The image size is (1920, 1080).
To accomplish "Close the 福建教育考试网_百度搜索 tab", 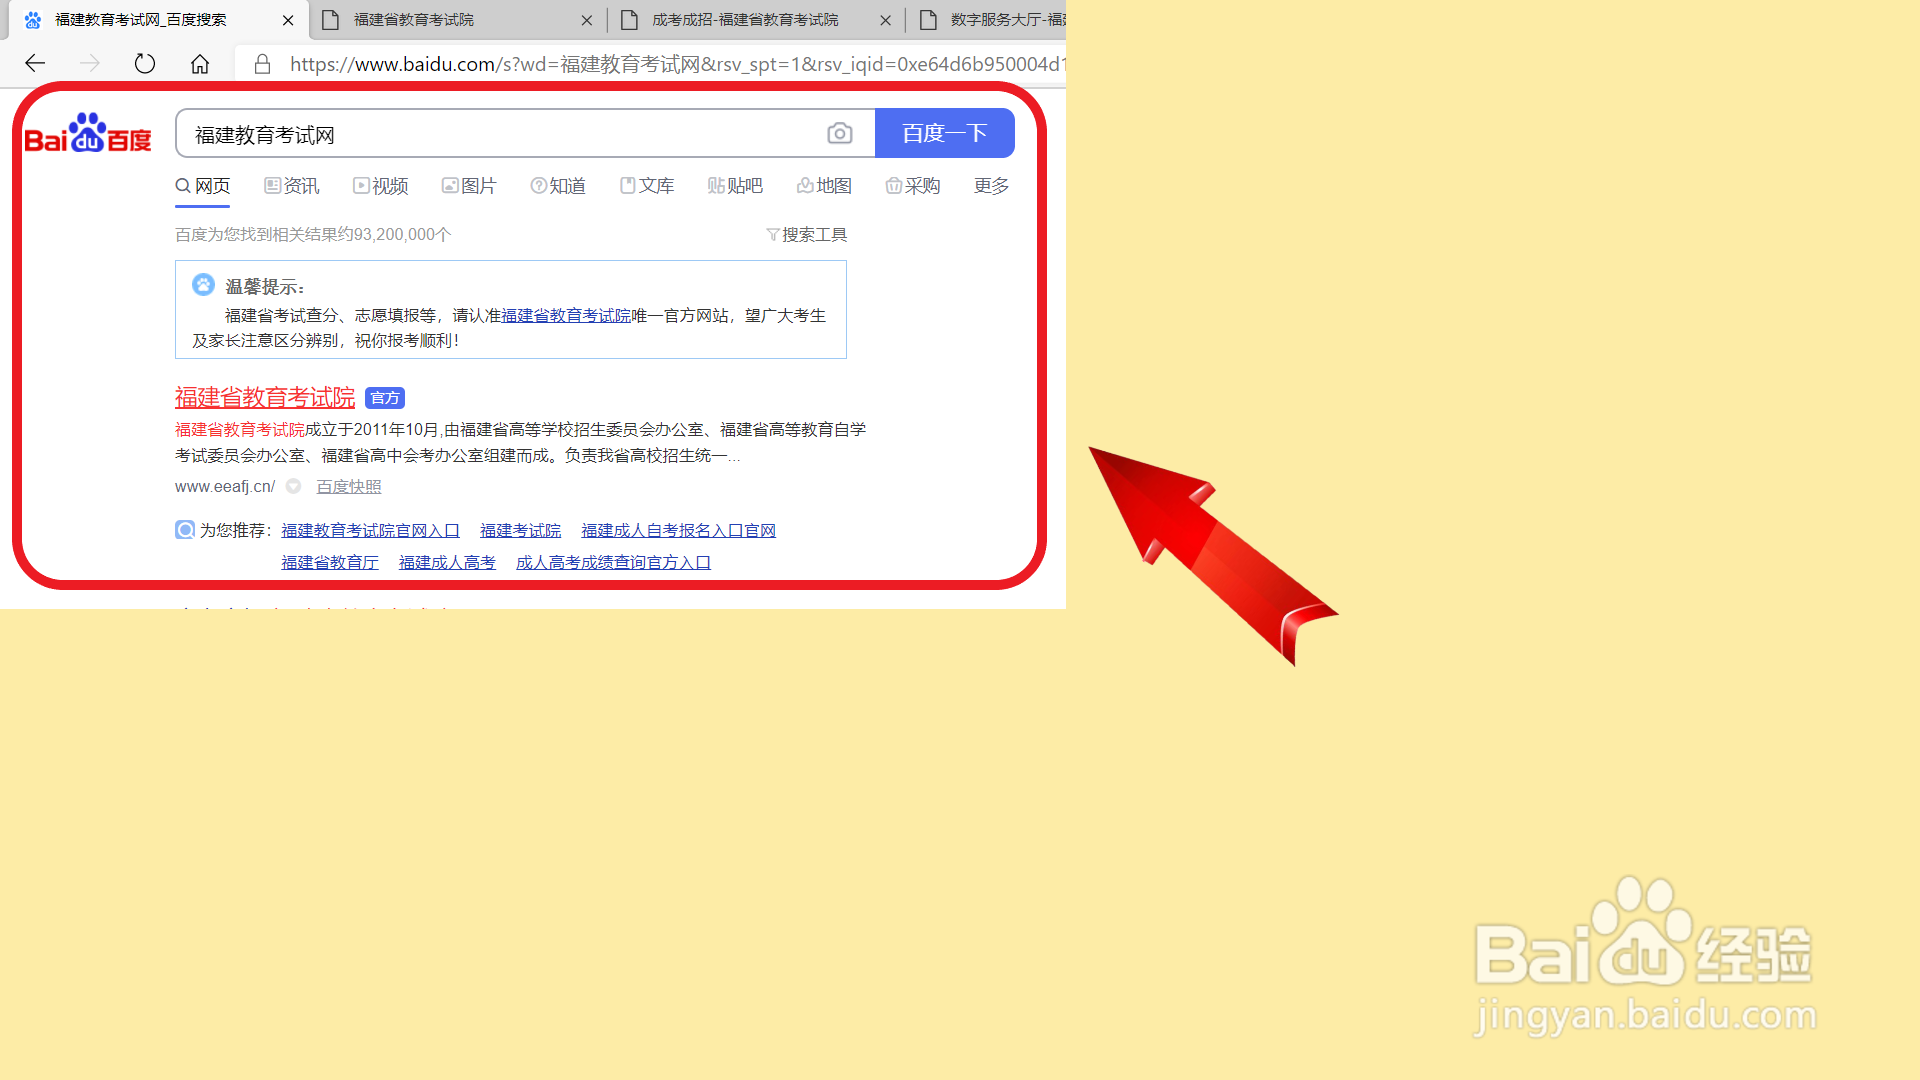I will click(288, 20).
